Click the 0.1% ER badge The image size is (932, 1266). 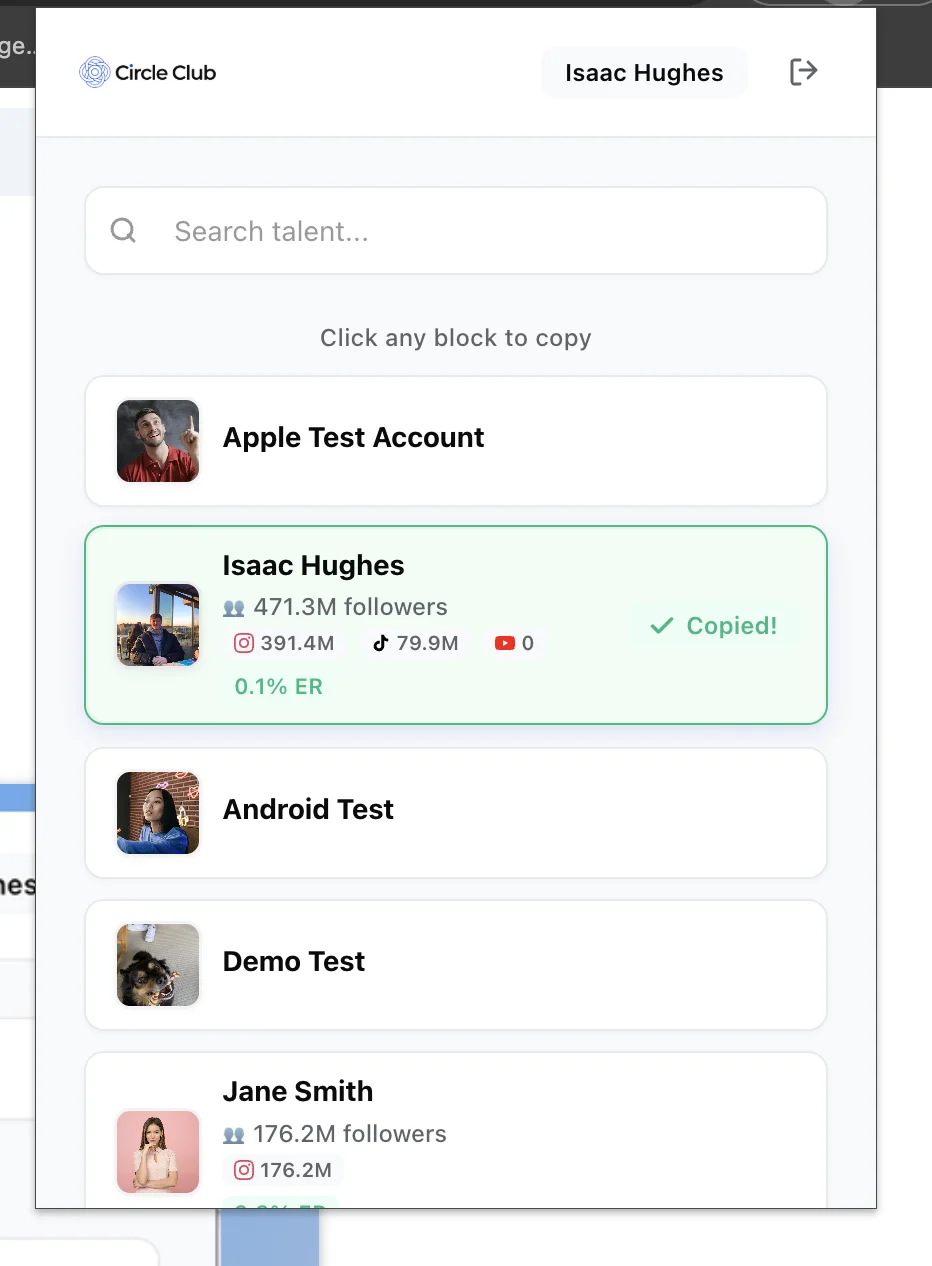[x=278, y=686]
